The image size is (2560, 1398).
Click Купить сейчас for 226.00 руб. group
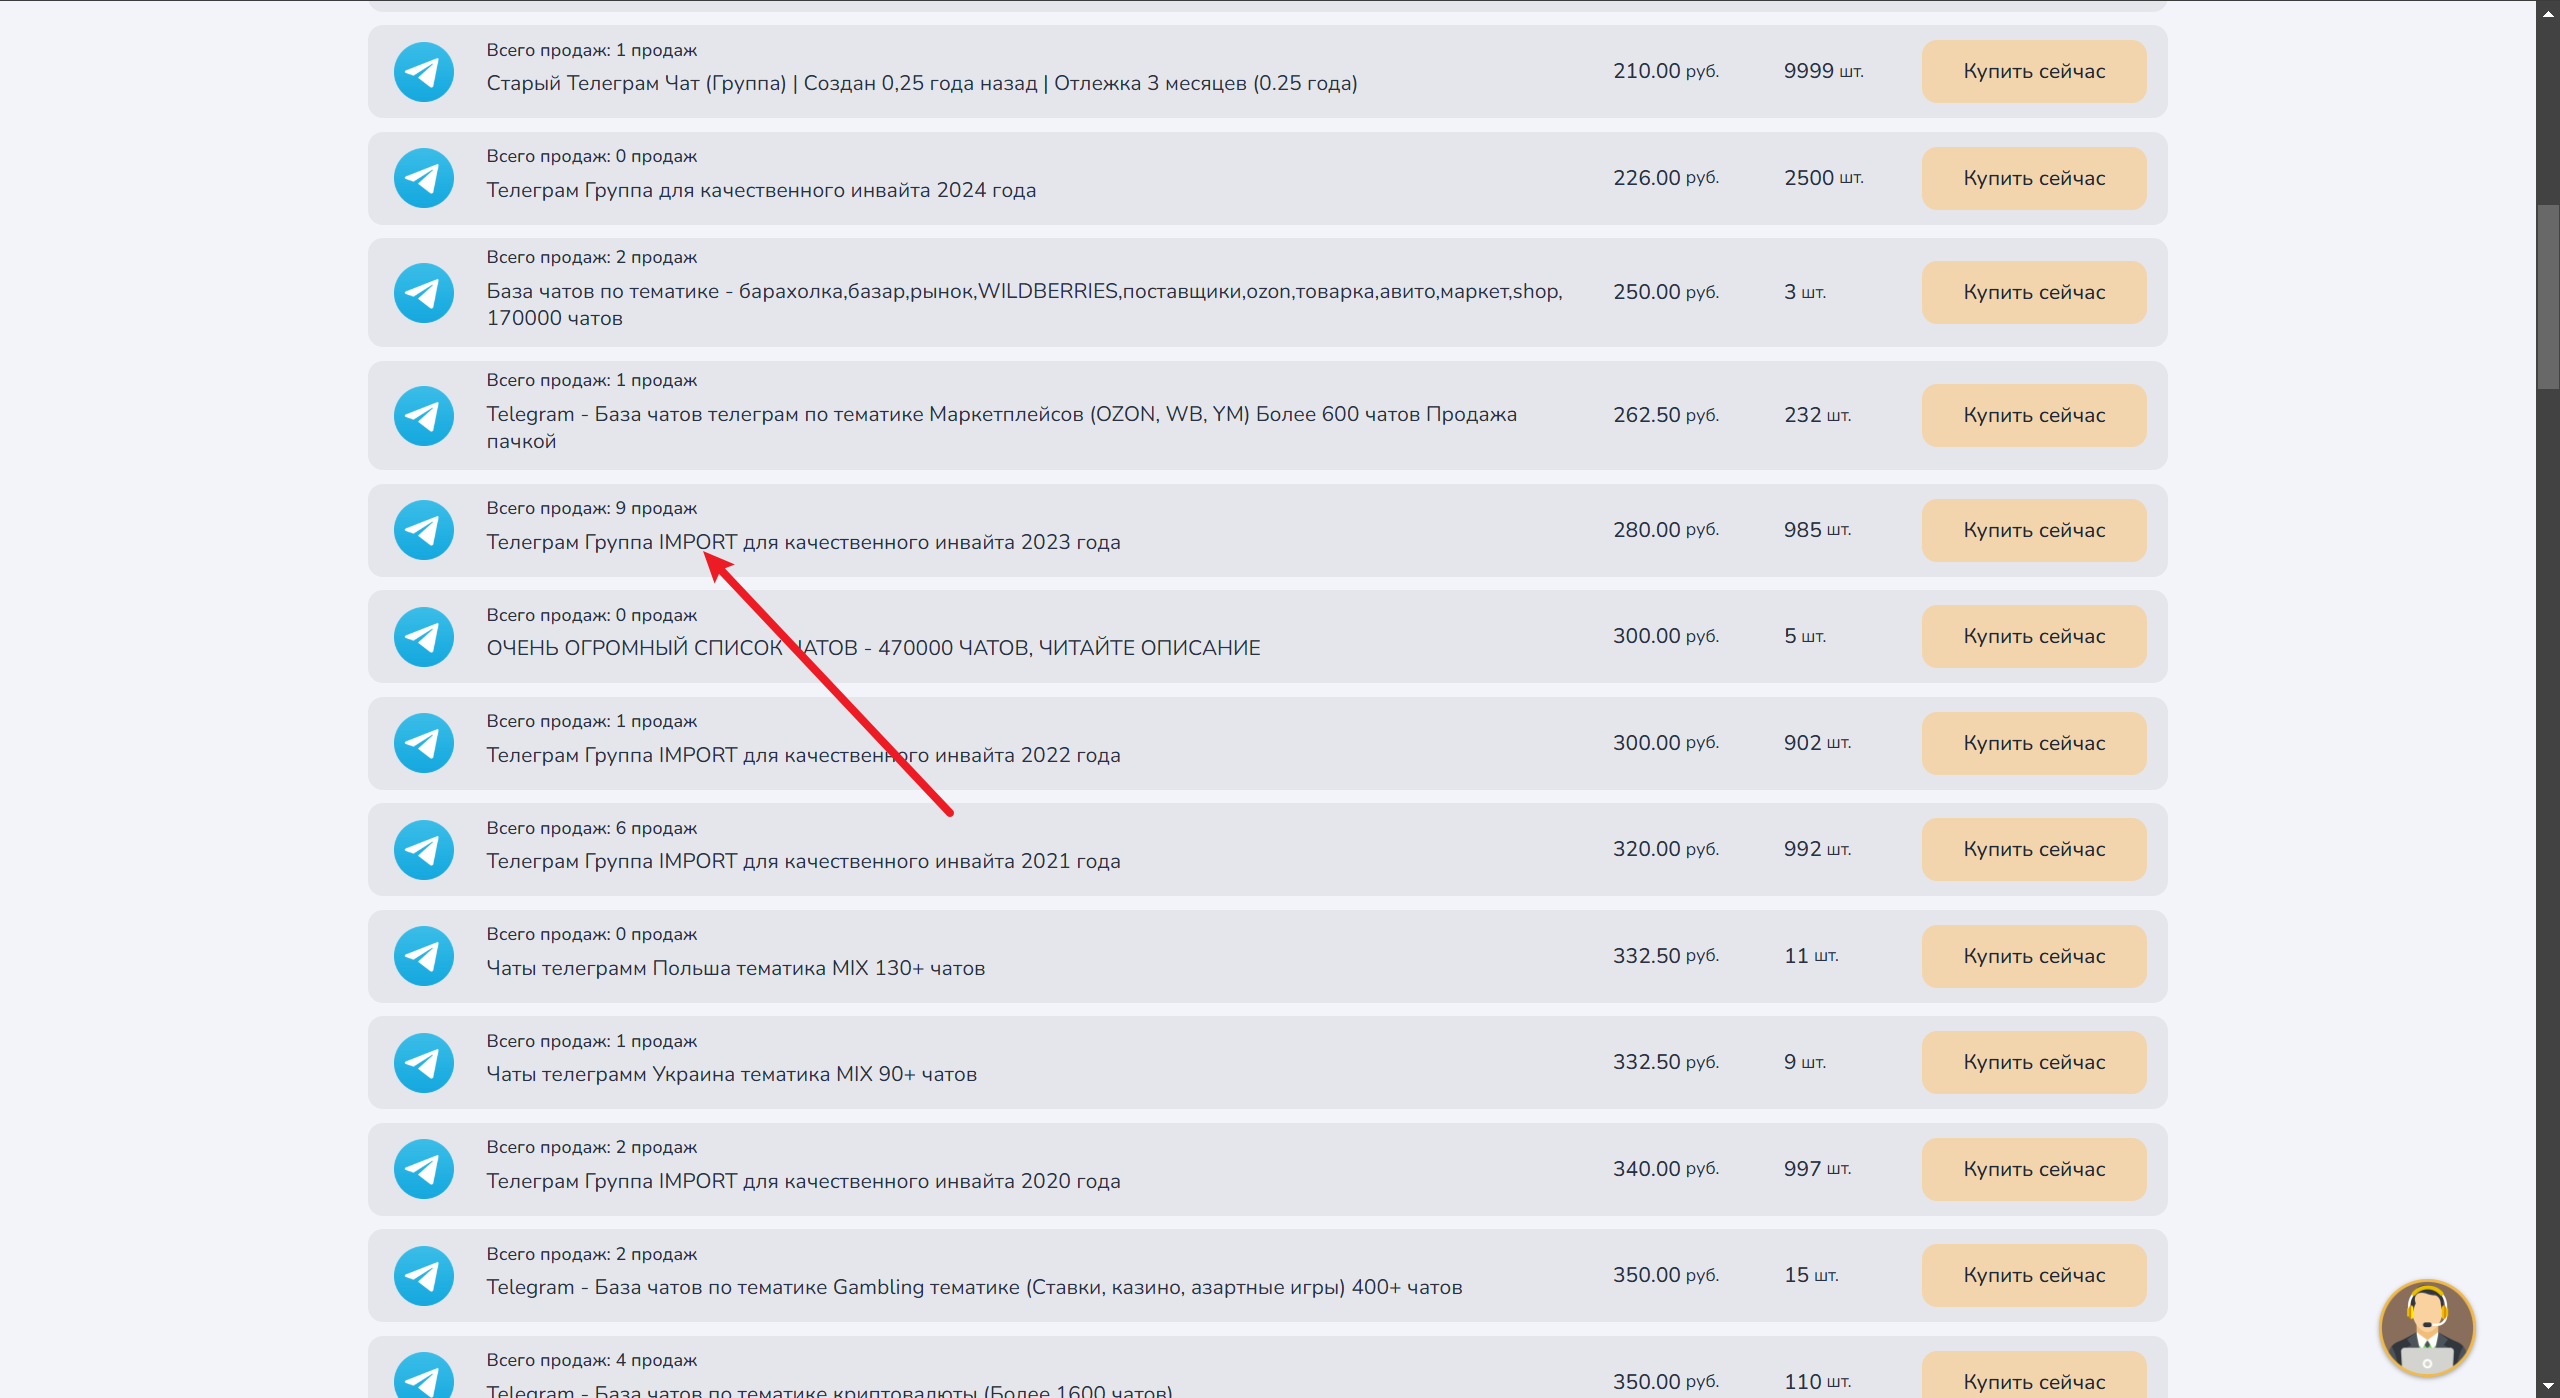coord(2034,178)
